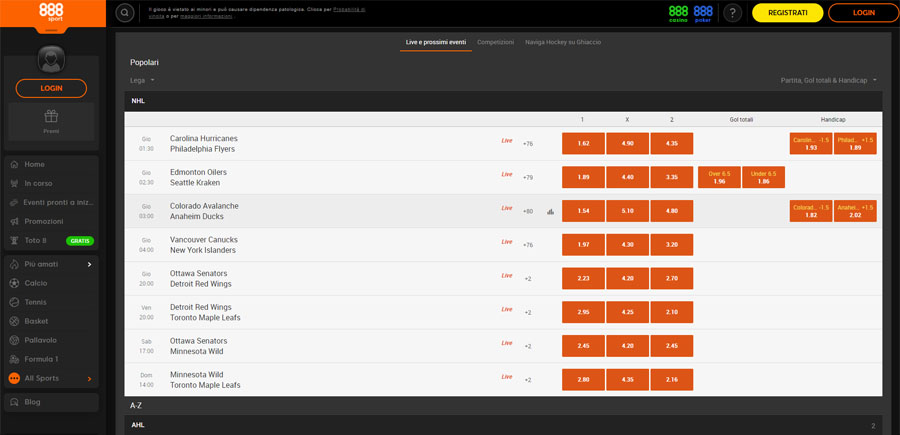The image size is (900, 435).
Task: Switch to Naviga Hockey su Ghiaccio tab
Action: tap(563, 42)
